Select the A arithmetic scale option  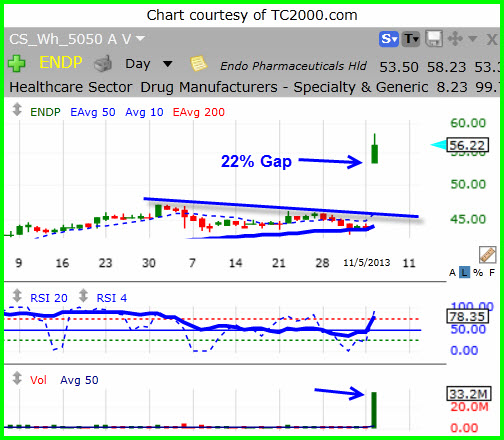[452, 273]
